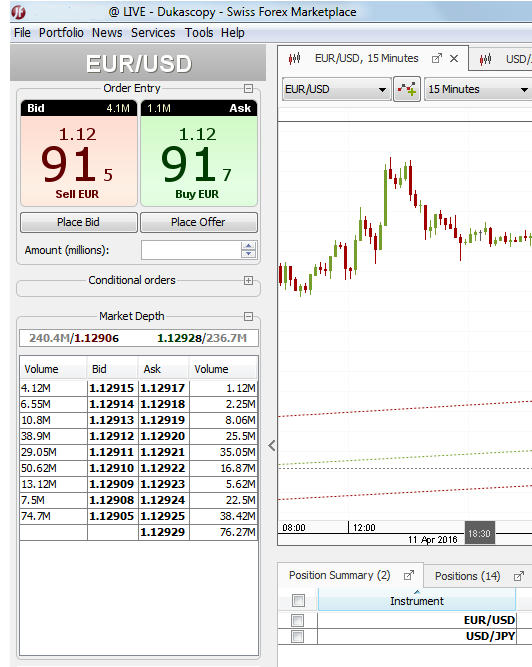Open the 15 Minutes period dropdown

[478, 89]
